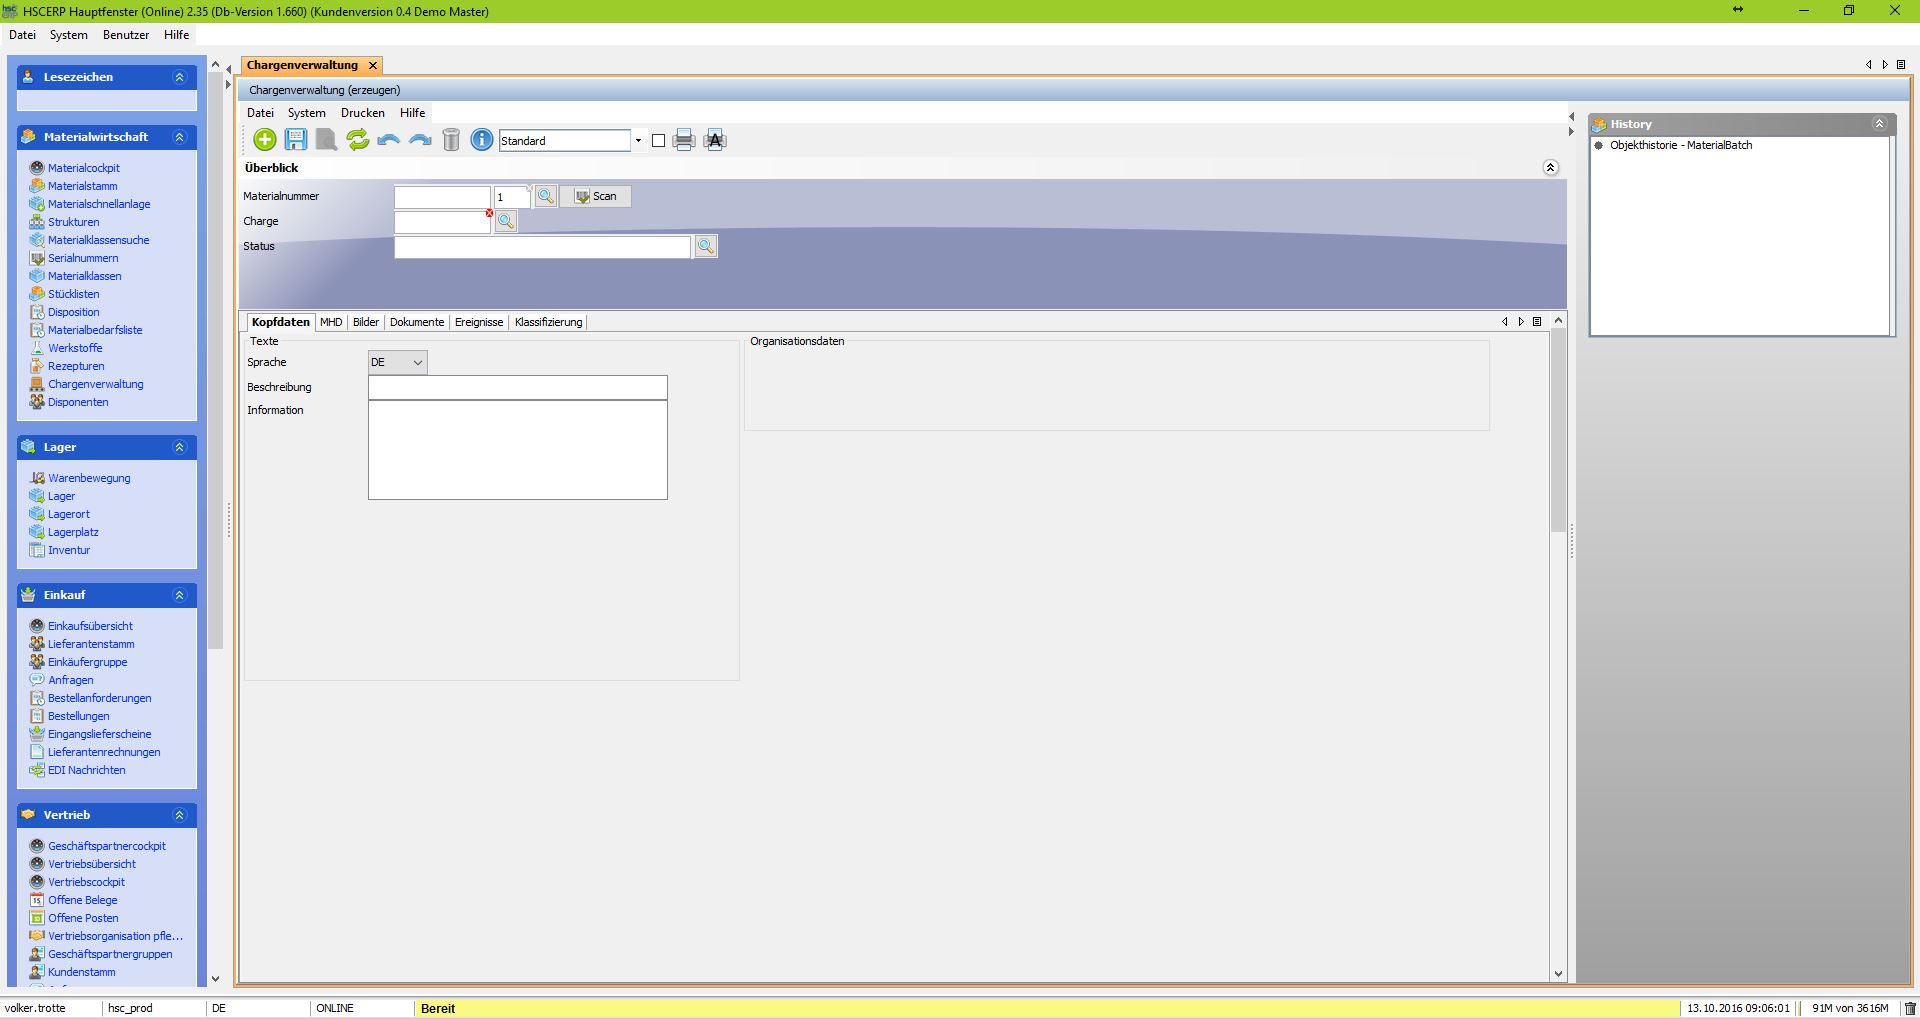
Task: Click the green plus New record icon
Action: [x=265, y=140]
